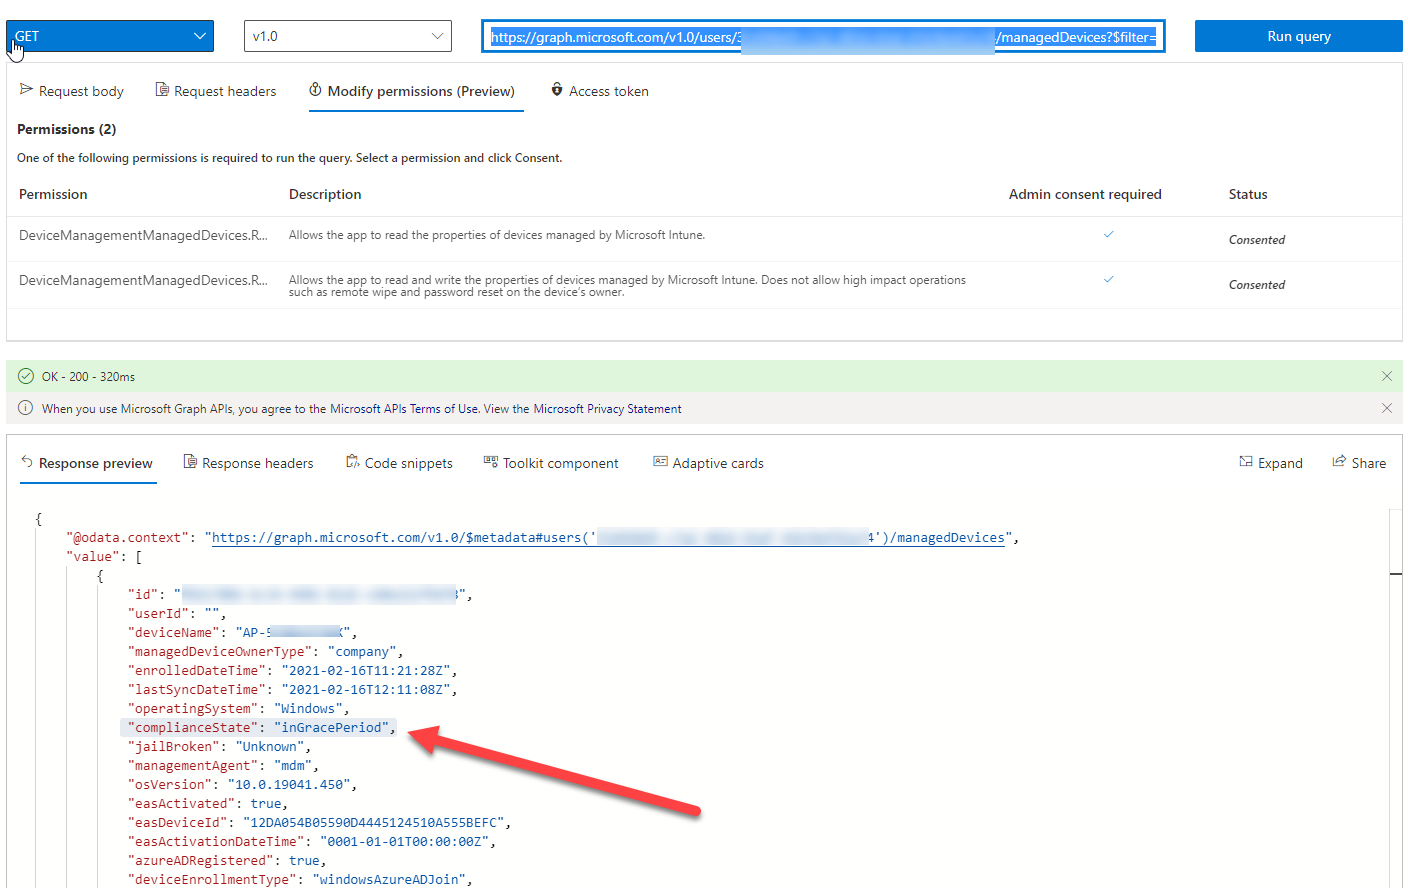
Task: Click the Access token lock icon
Action: [557, 90]
